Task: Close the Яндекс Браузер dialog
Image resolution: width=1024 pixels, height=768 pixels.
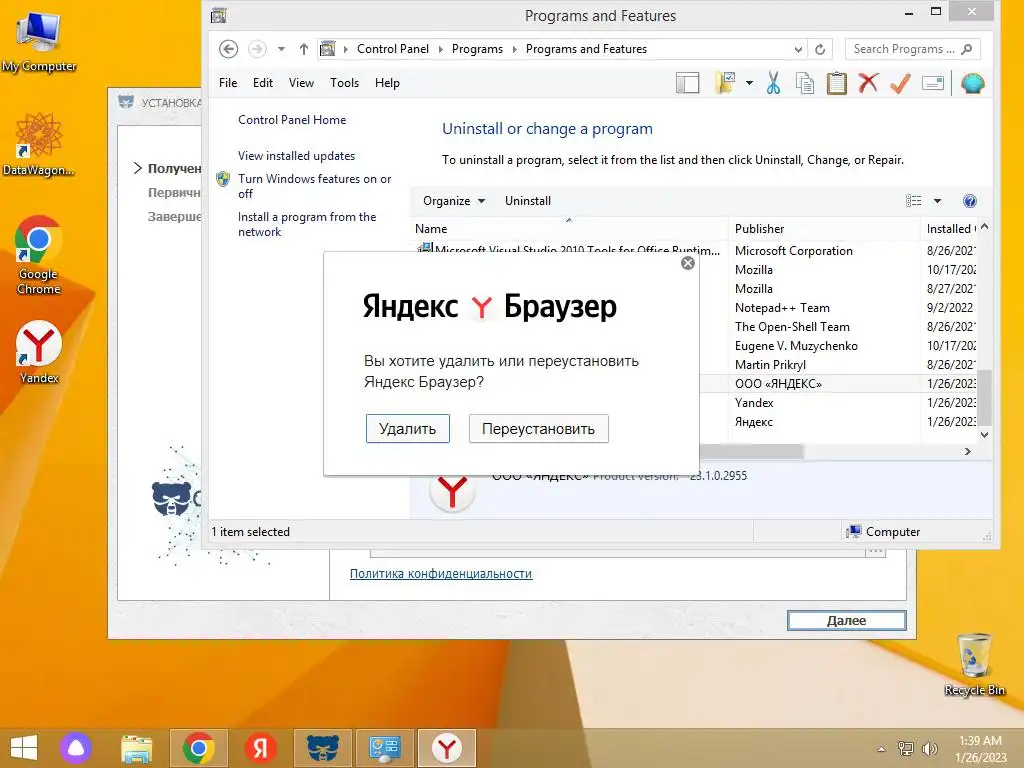Action: point(688,263)
